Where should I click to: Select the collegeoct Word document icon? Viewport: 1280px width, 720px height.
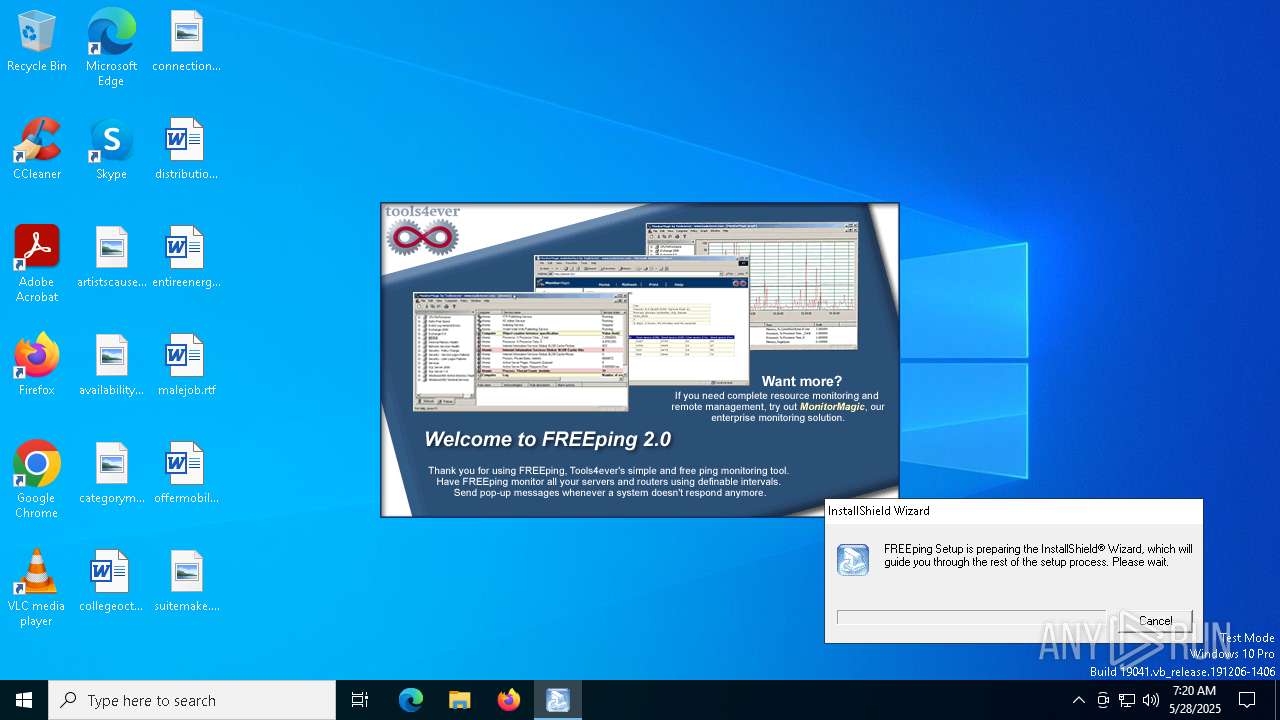click(x=111, y=582)
